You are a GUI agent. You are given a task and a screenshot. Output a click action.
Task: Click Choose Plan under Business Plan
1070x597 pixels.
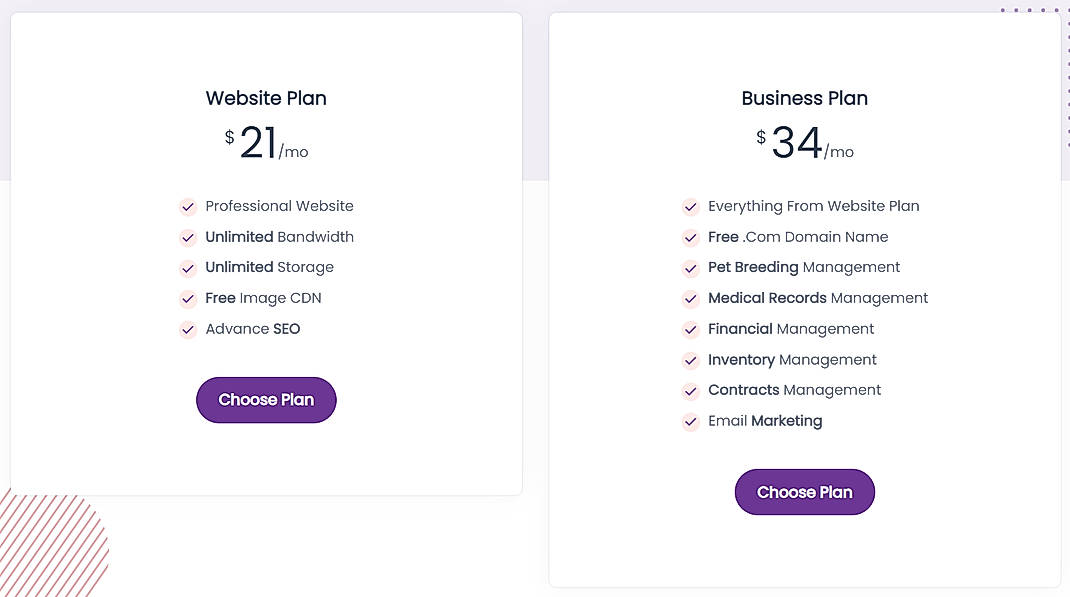click(x=804, y=491)
